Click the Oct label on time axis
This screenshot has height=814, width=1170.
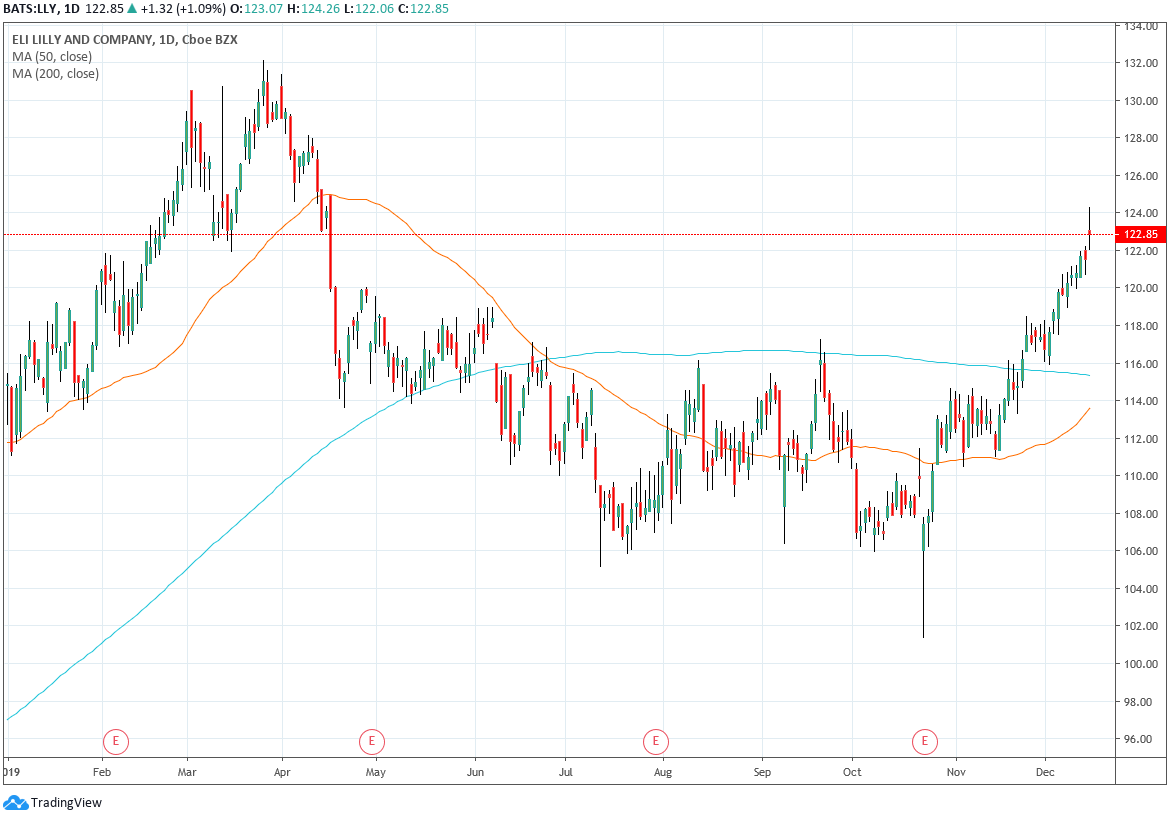(x=852, y=771)
